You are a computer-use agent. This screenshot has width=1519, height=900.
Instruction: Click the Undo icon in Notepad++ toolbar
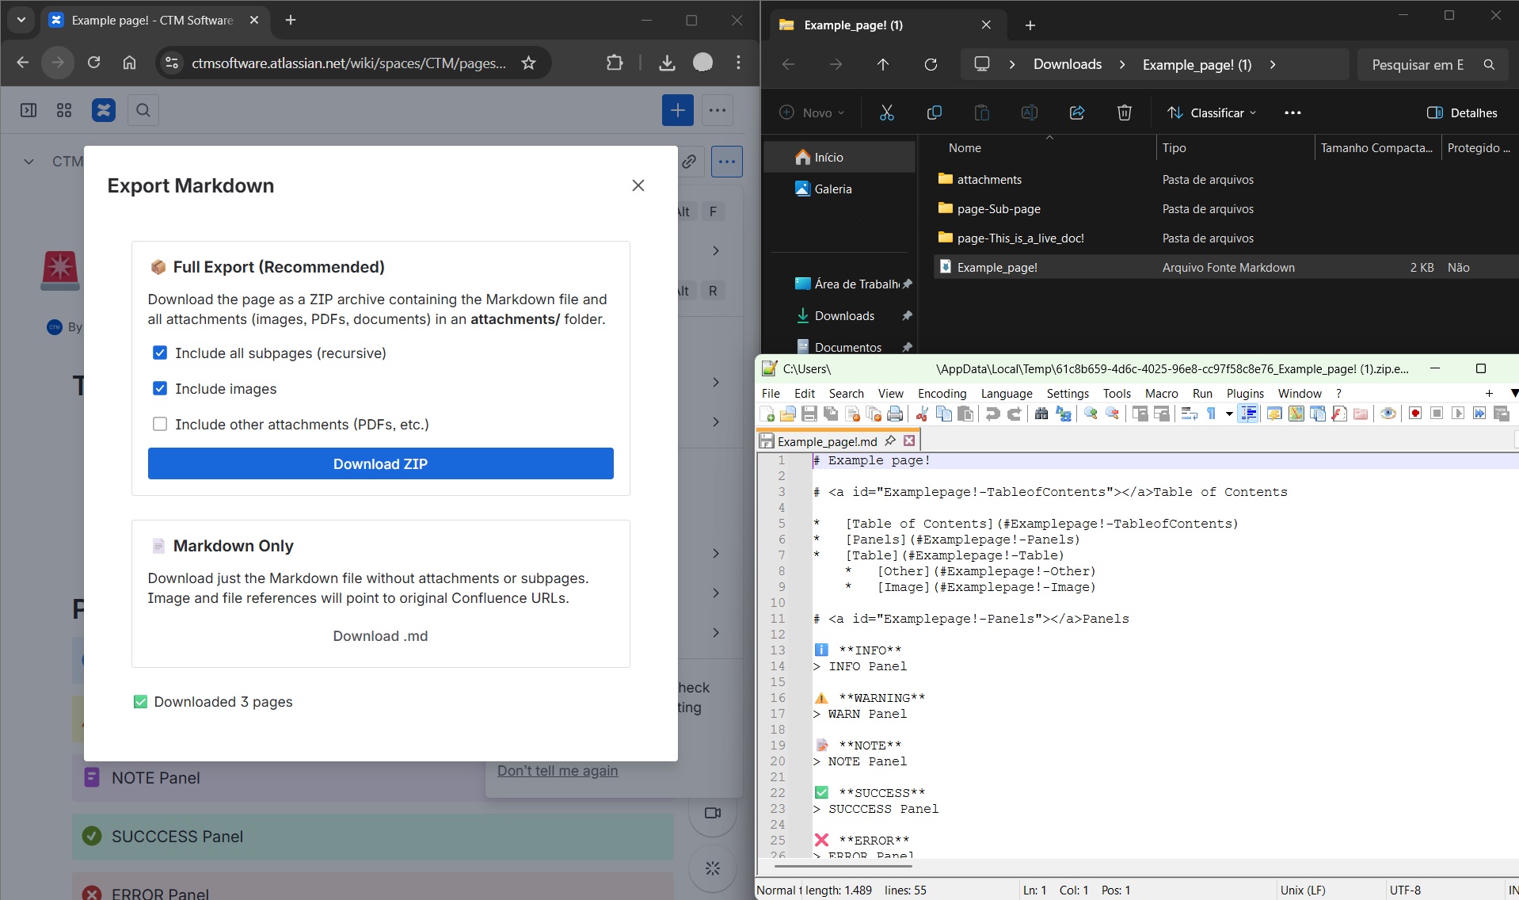[x=992, y=414]
